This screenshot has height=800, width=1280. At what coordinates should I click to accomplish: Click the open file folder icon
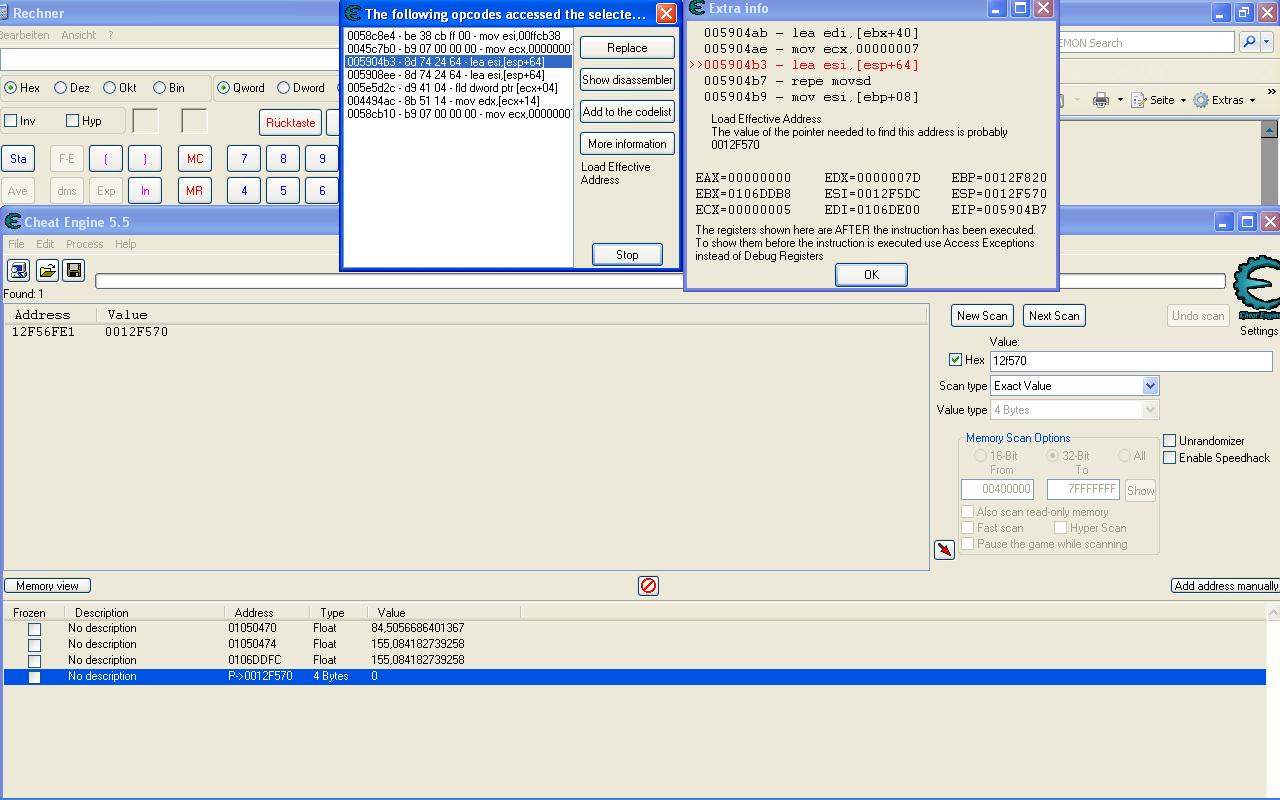coord(47,271)
